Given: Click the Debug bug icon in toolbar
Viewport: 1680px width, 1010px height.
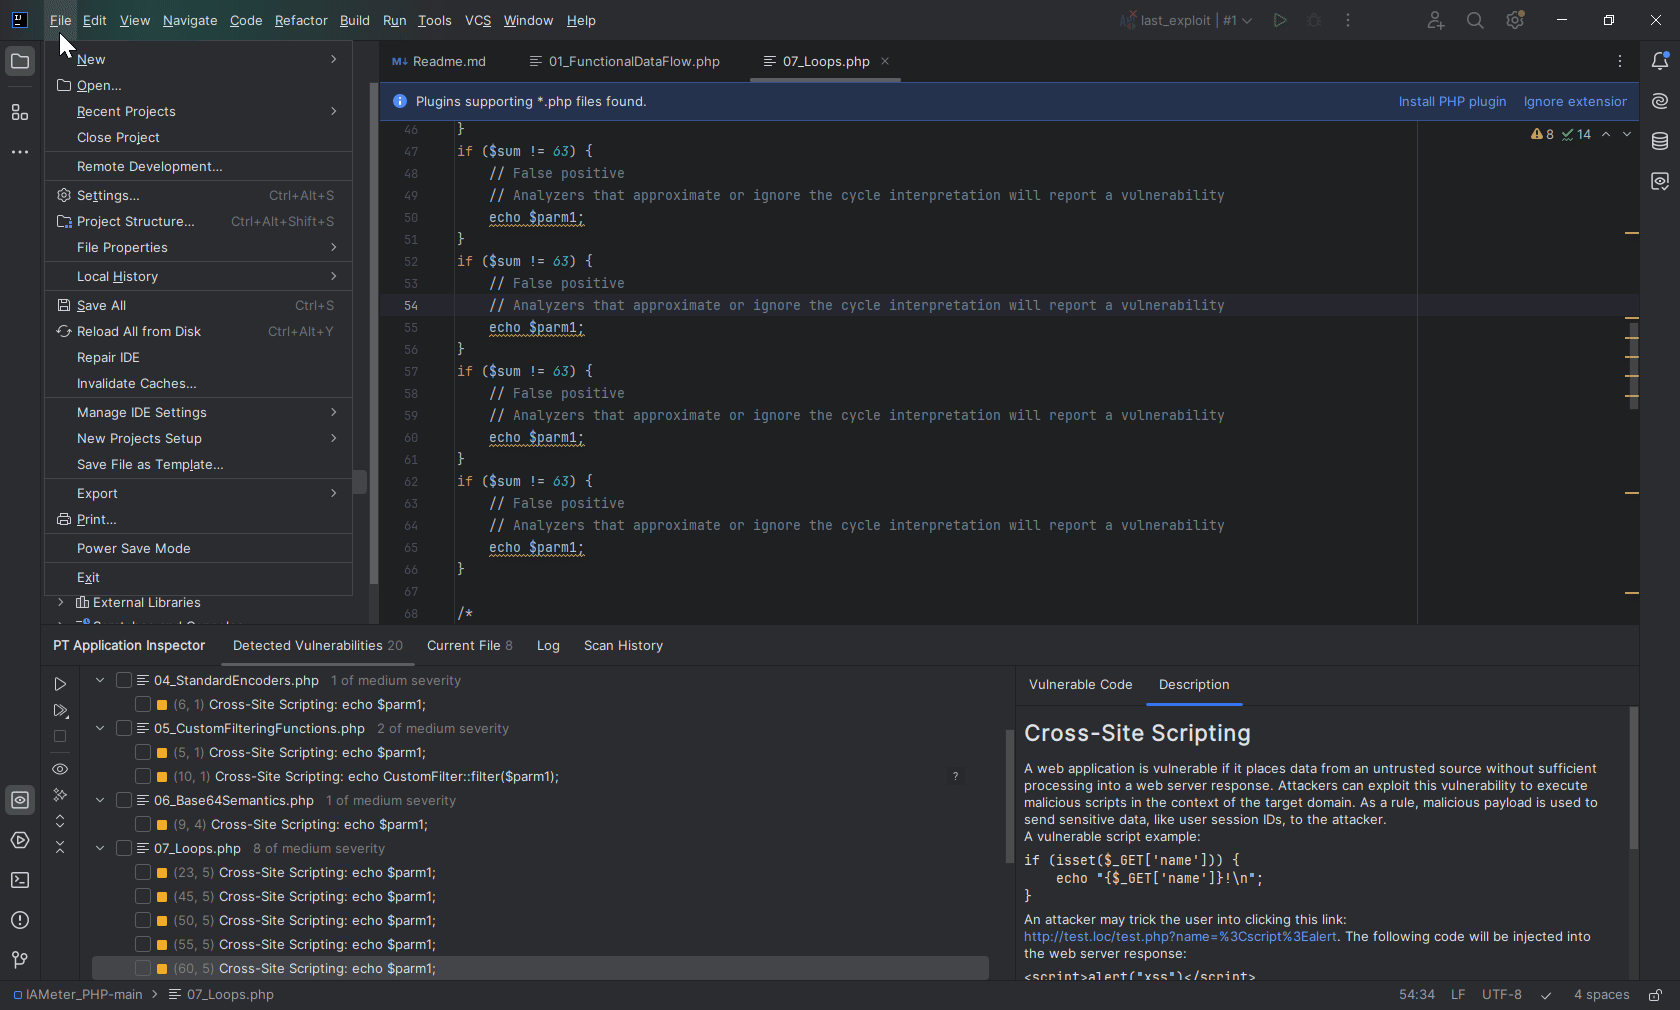Looking at the screenshot, I should point(1314,20).
